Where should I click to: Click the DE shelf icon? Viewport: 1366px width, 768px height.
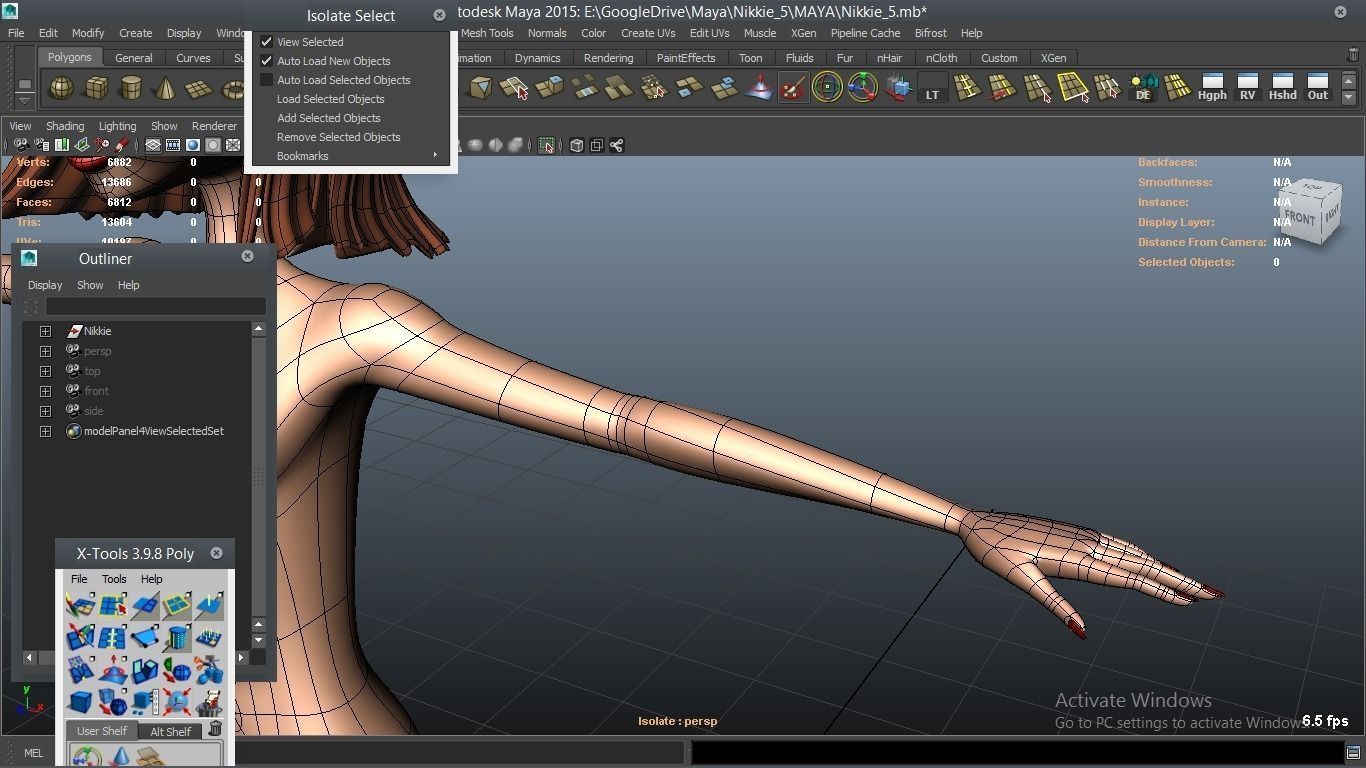click(1143, 88)
